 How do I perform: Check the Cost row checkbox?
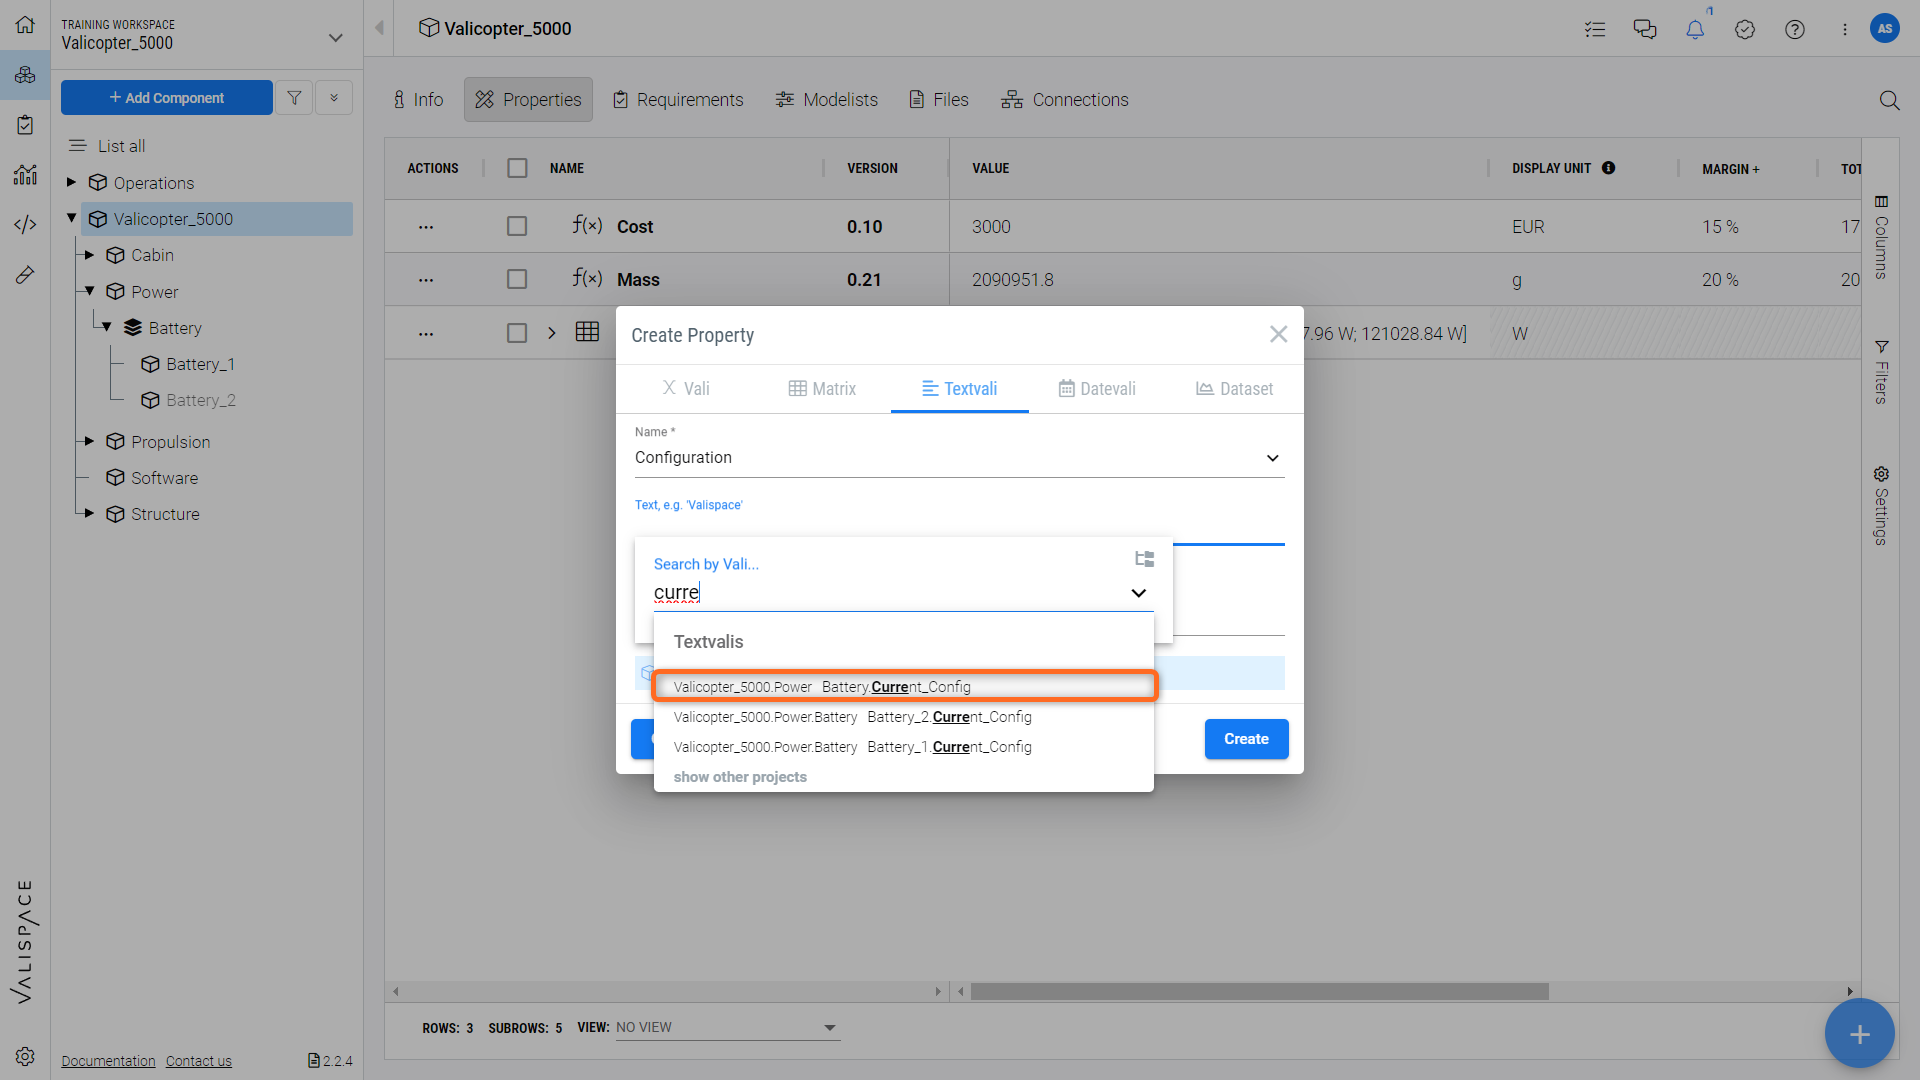(x=517, y=227)
